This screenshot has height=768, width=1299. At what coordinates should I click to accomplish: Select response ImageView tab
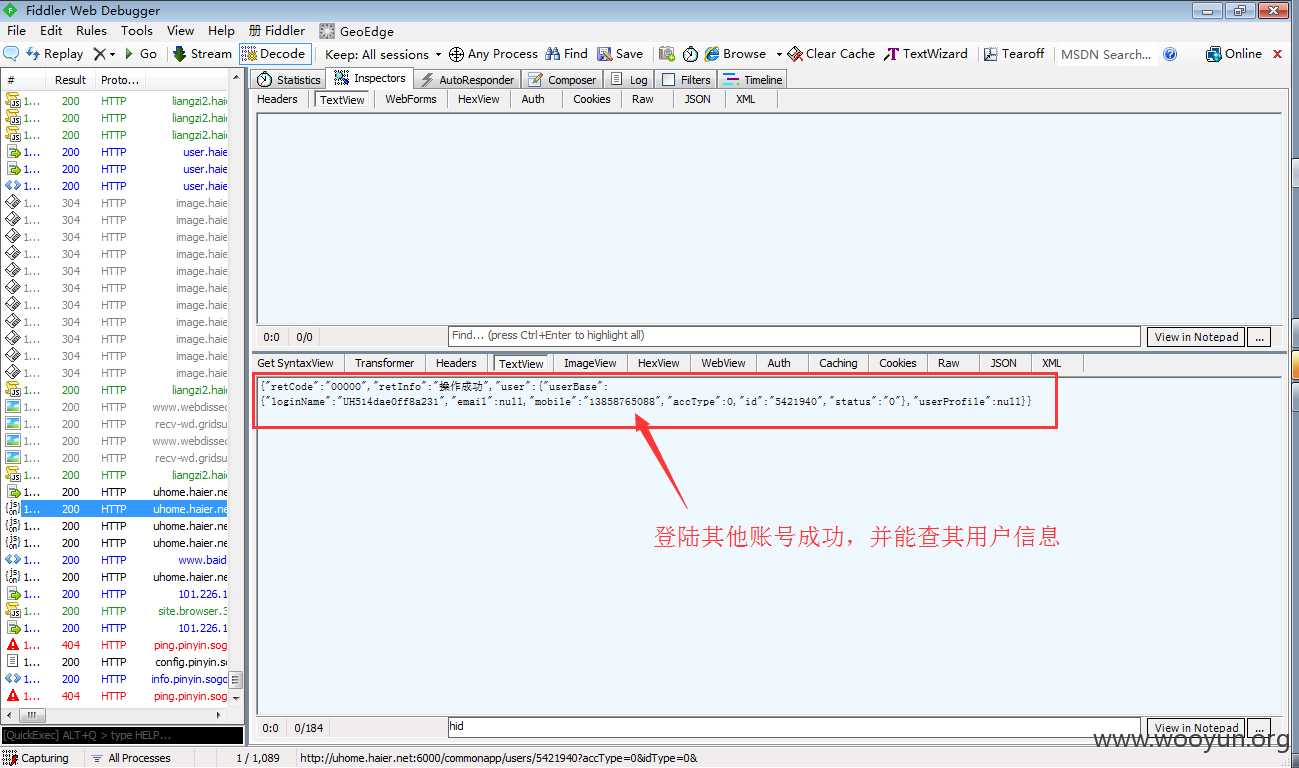[590, 363]
